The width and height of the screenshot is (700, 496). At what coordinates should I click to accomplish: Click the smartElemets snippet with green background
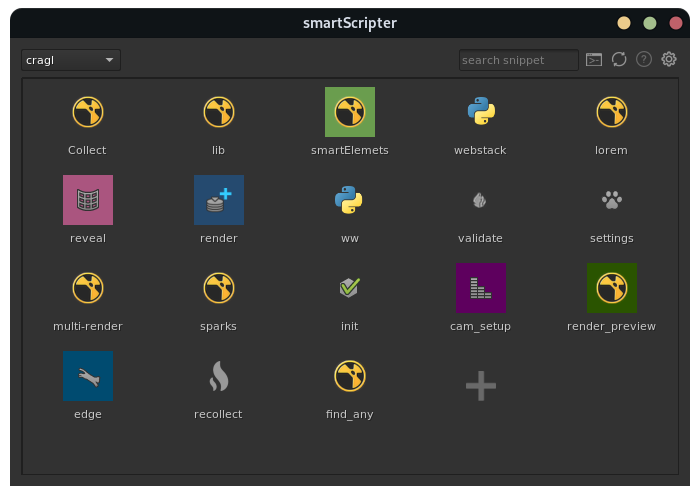(349, 112)
